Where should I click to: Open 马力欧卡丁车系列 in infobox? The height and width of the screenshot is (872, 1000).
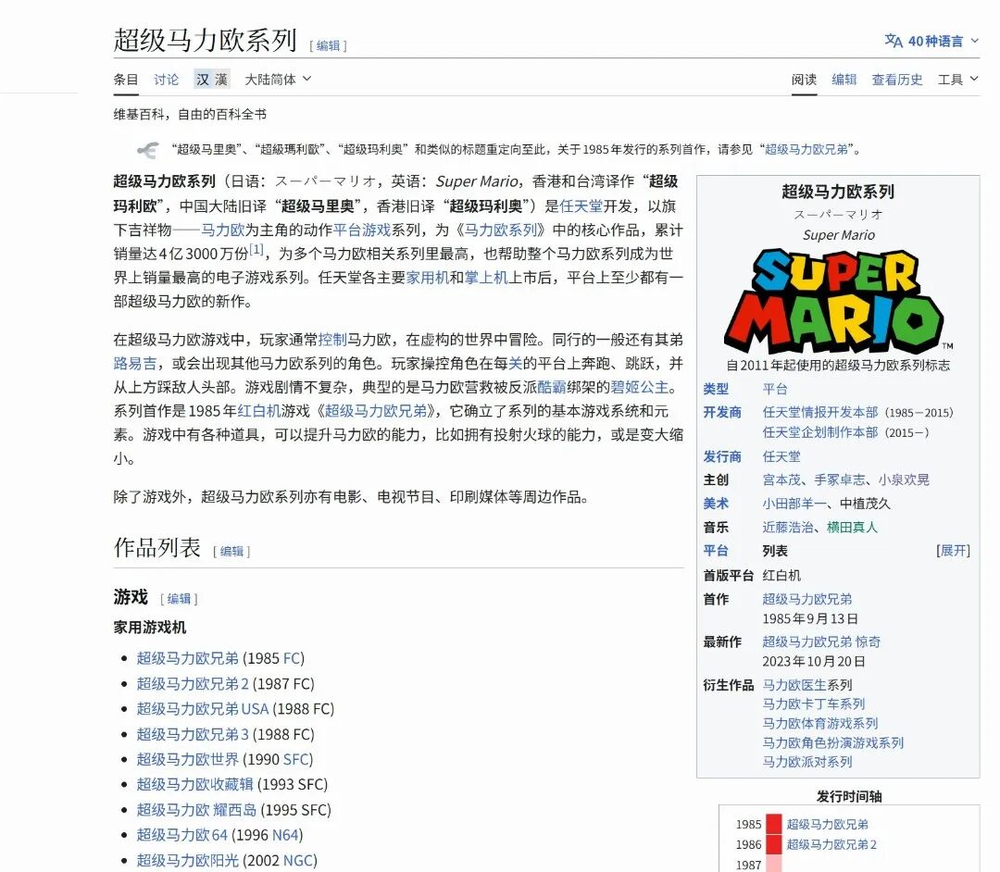coord(813,704)
